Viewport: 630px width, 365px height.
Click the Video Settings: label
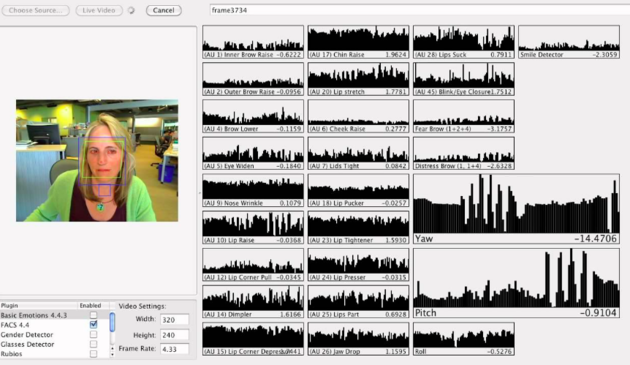(x=142, y=306)
